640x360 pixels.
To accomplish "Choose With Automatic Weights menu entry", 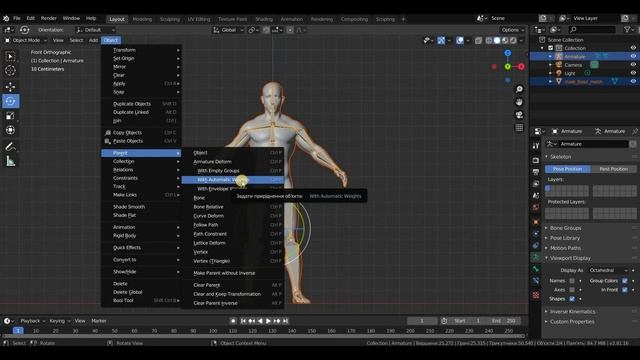I will tap(232, 180).
